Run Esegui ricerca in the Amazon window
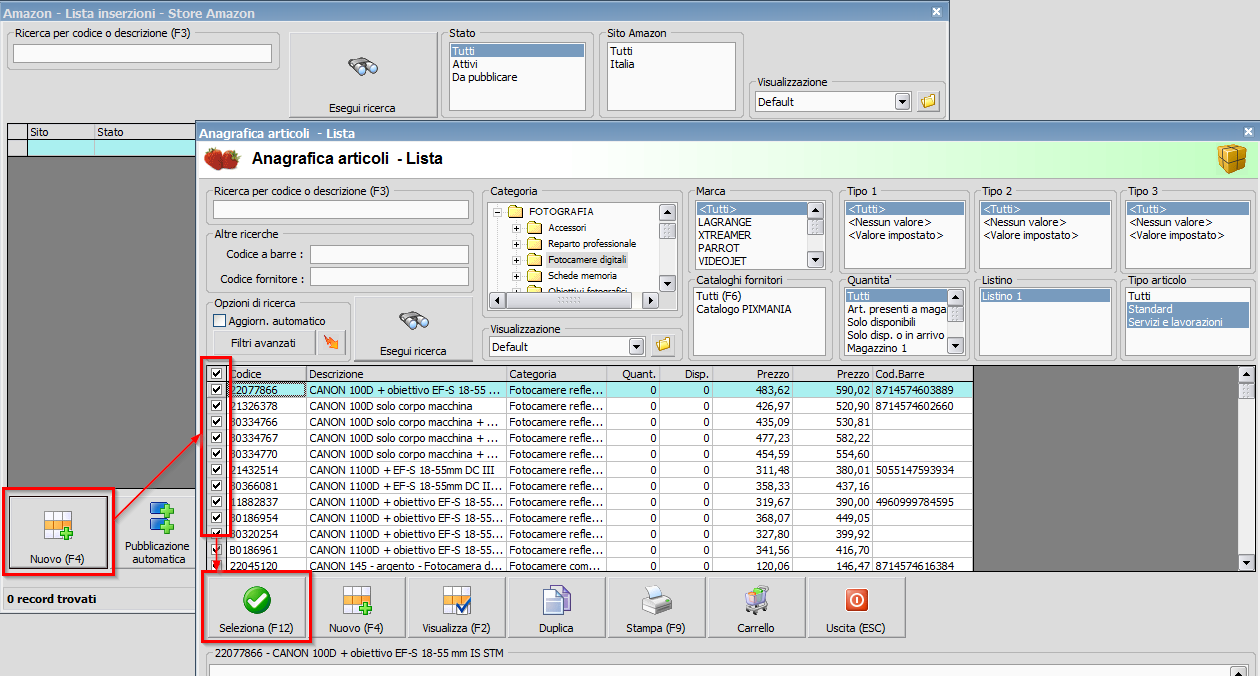Viewport: 1260px width, 676px height. point(362,75)
